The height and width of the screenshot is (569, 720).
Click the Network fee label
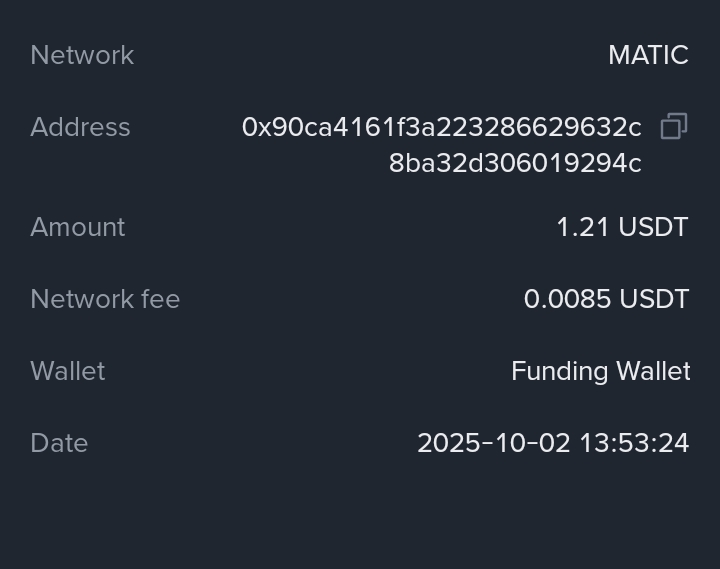pyautogui.click(x=105, y=299)
